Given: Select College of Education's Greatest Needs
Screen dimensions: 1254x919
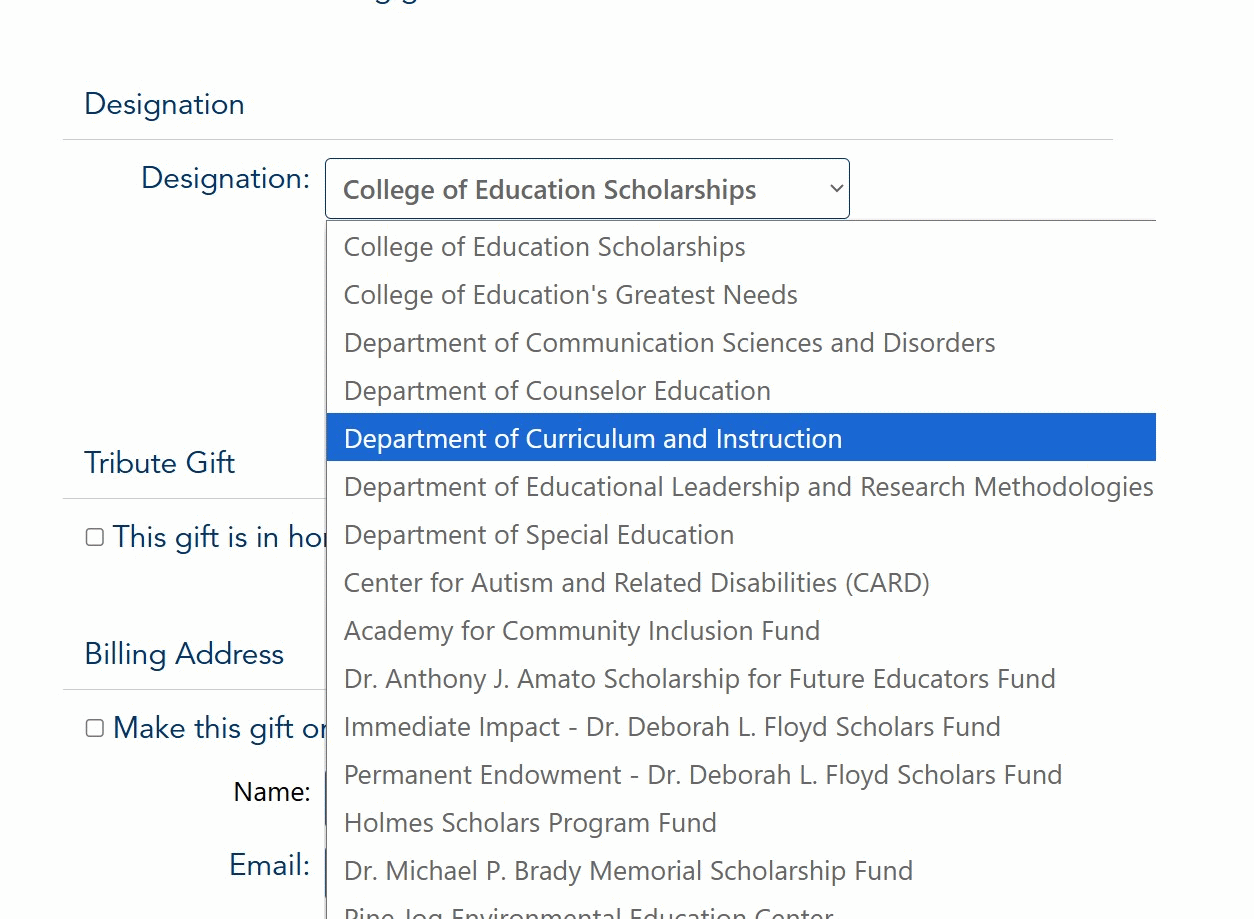Looking at the screenshot, I should (570, 294).
